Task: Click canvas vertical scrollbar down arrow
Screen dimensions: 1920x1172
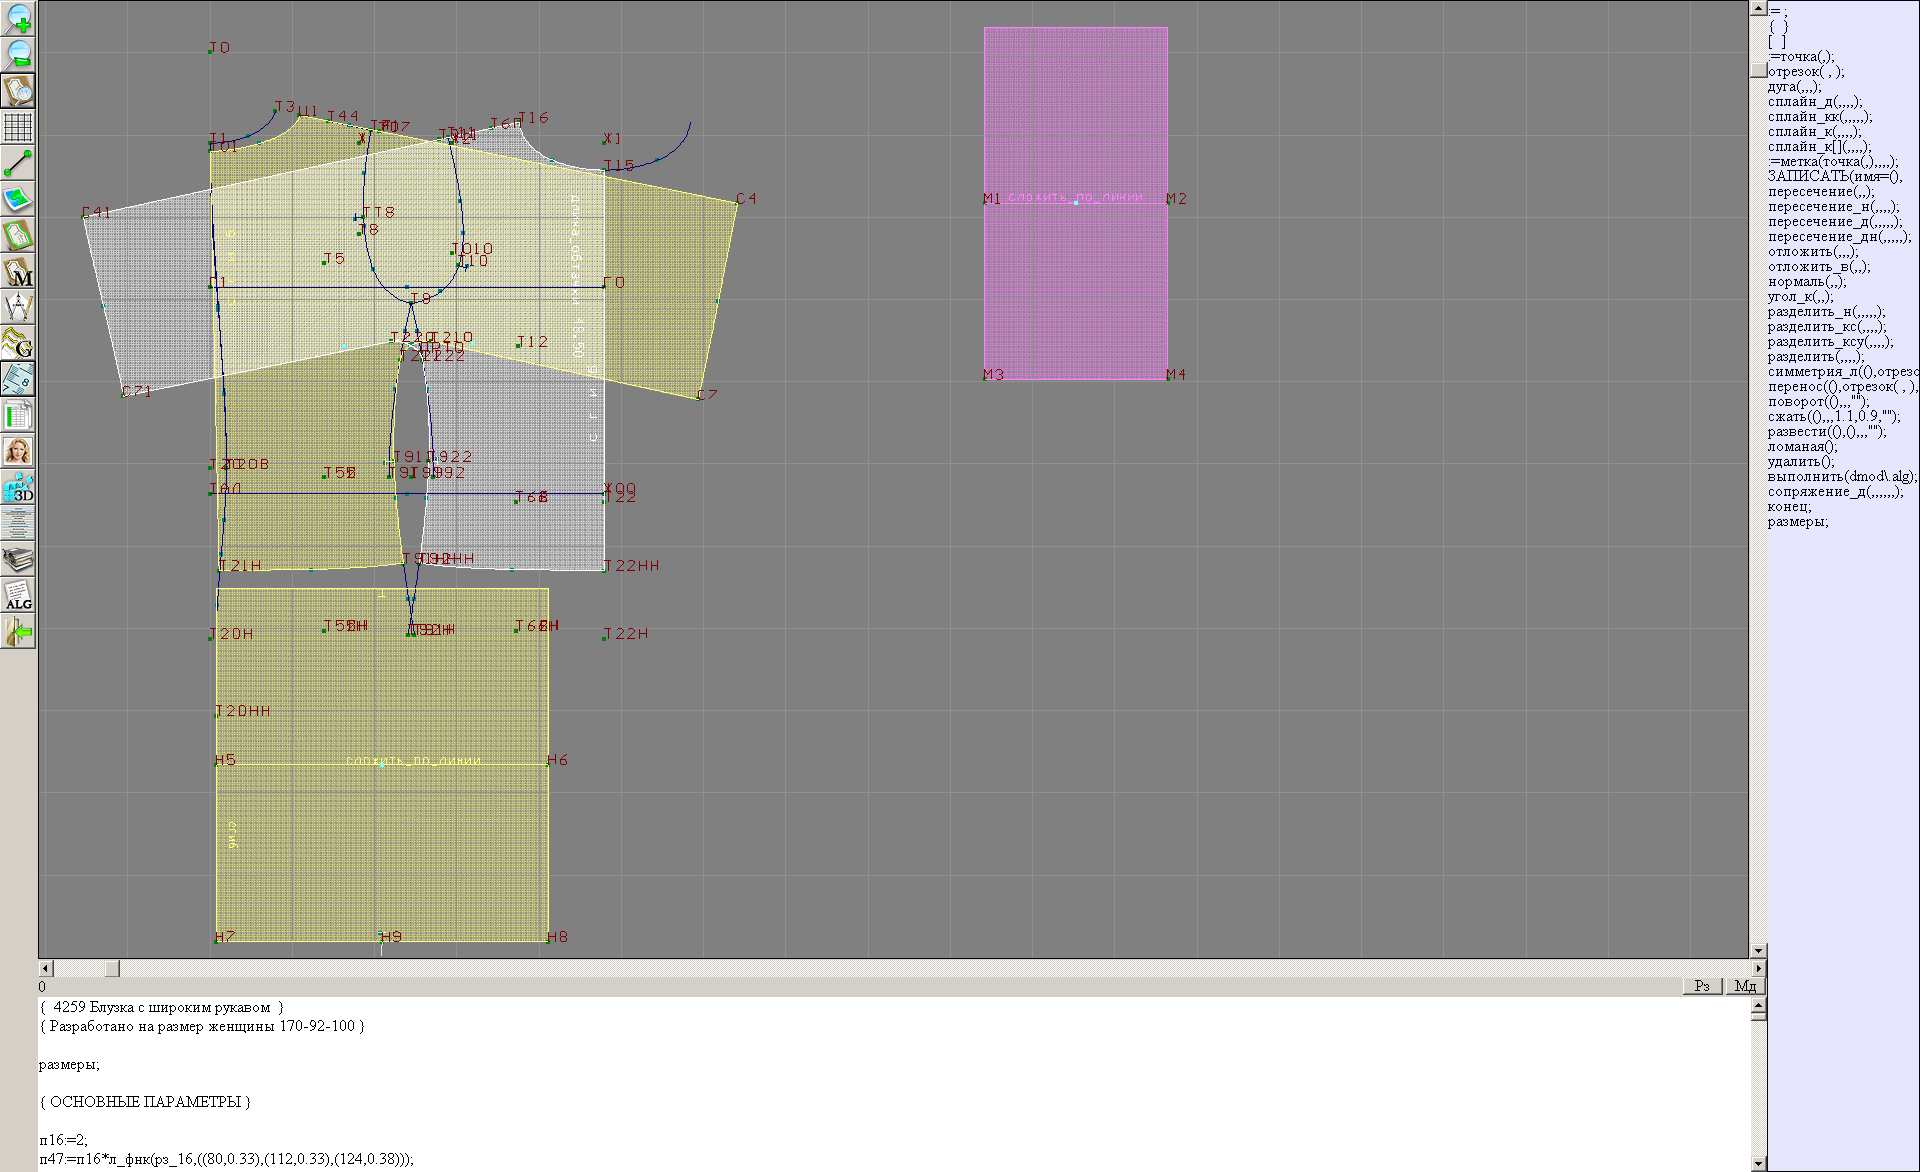Action: pos(1758,950)
